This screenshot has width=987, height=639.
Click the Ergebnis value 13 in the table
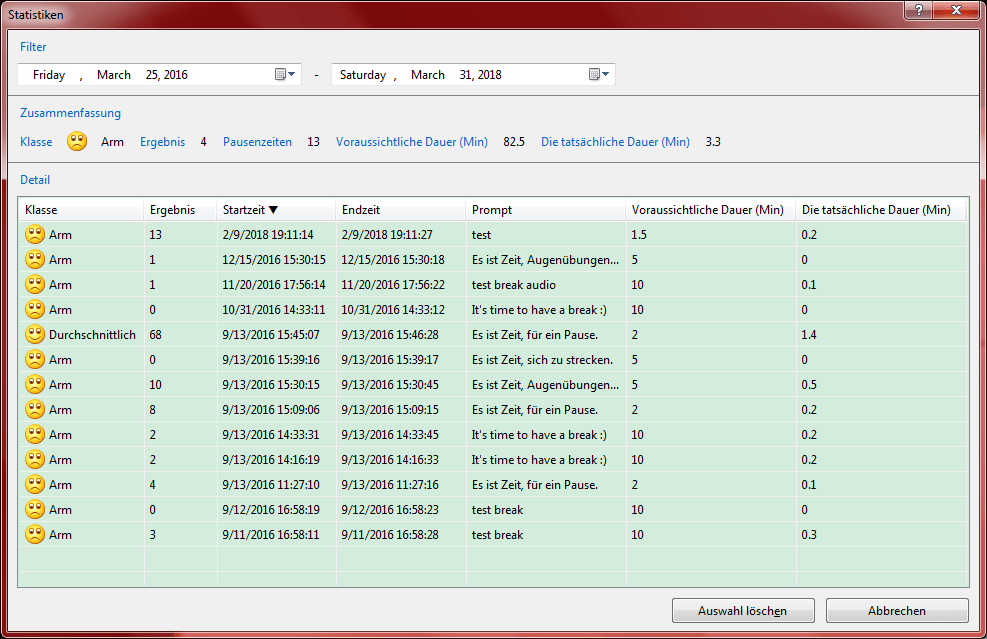[155, 234]
